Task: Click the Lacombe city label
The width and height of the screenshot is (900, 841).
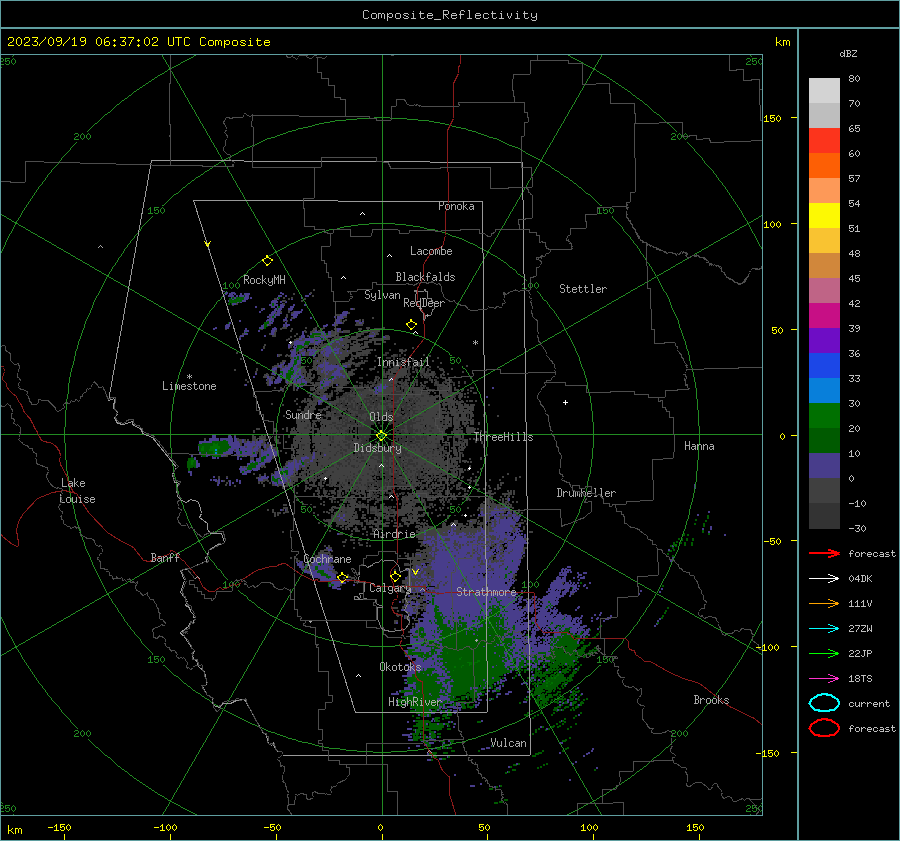Action: pyautogui.click(x=431, y=251)
